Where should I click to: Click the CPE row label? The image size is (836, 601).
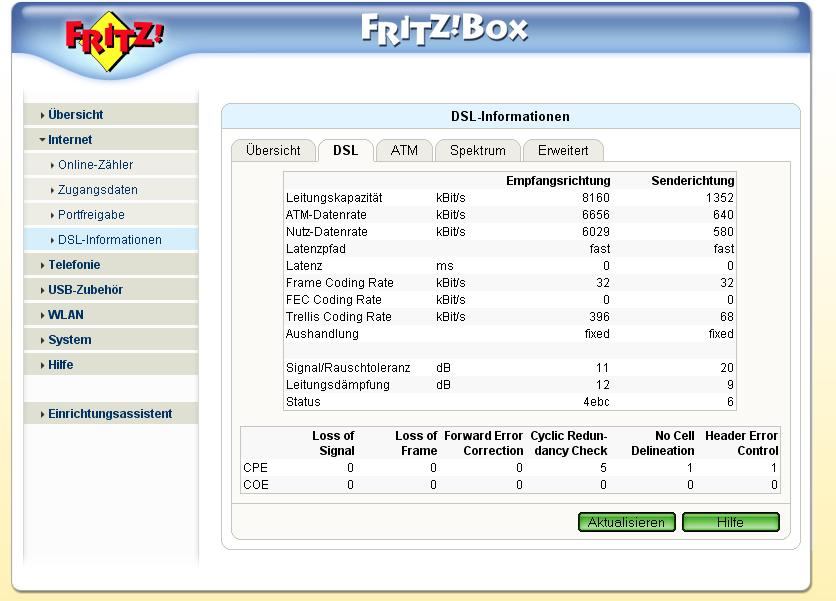coord(255,468)
